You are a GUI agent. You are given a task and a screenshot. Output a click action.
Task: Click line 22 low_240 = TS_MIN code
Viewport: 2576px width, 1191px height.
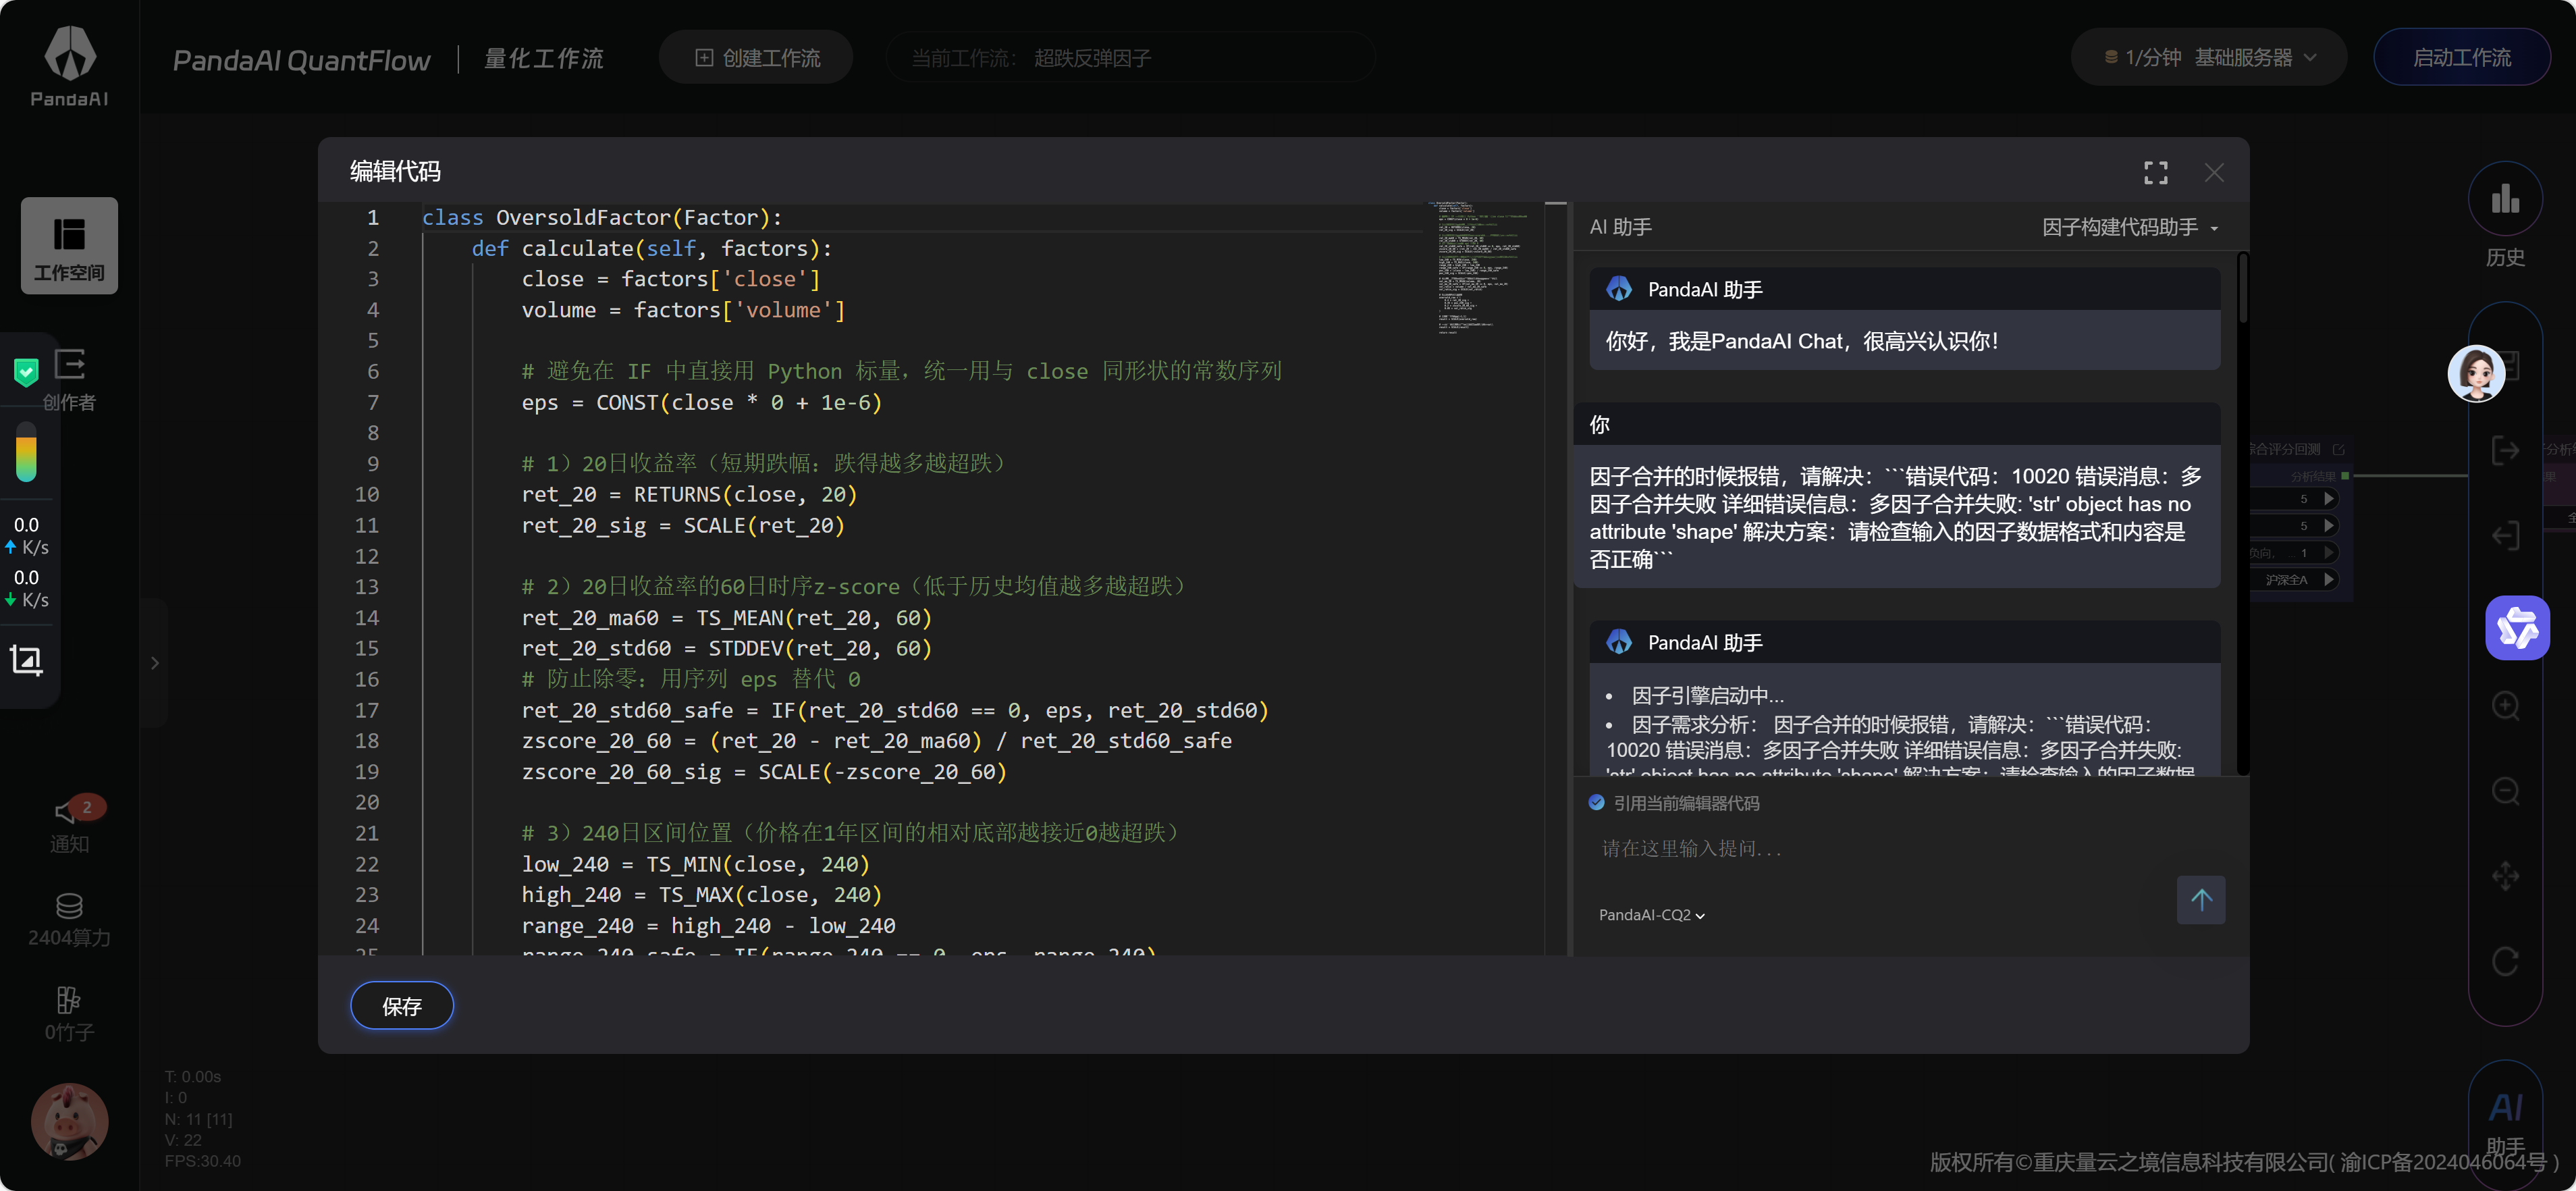click(x=696, y=864)
